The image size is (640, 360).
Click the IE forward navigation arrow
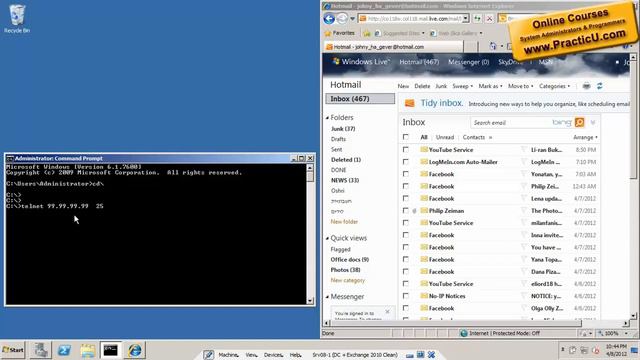click(x=342, y=18)
